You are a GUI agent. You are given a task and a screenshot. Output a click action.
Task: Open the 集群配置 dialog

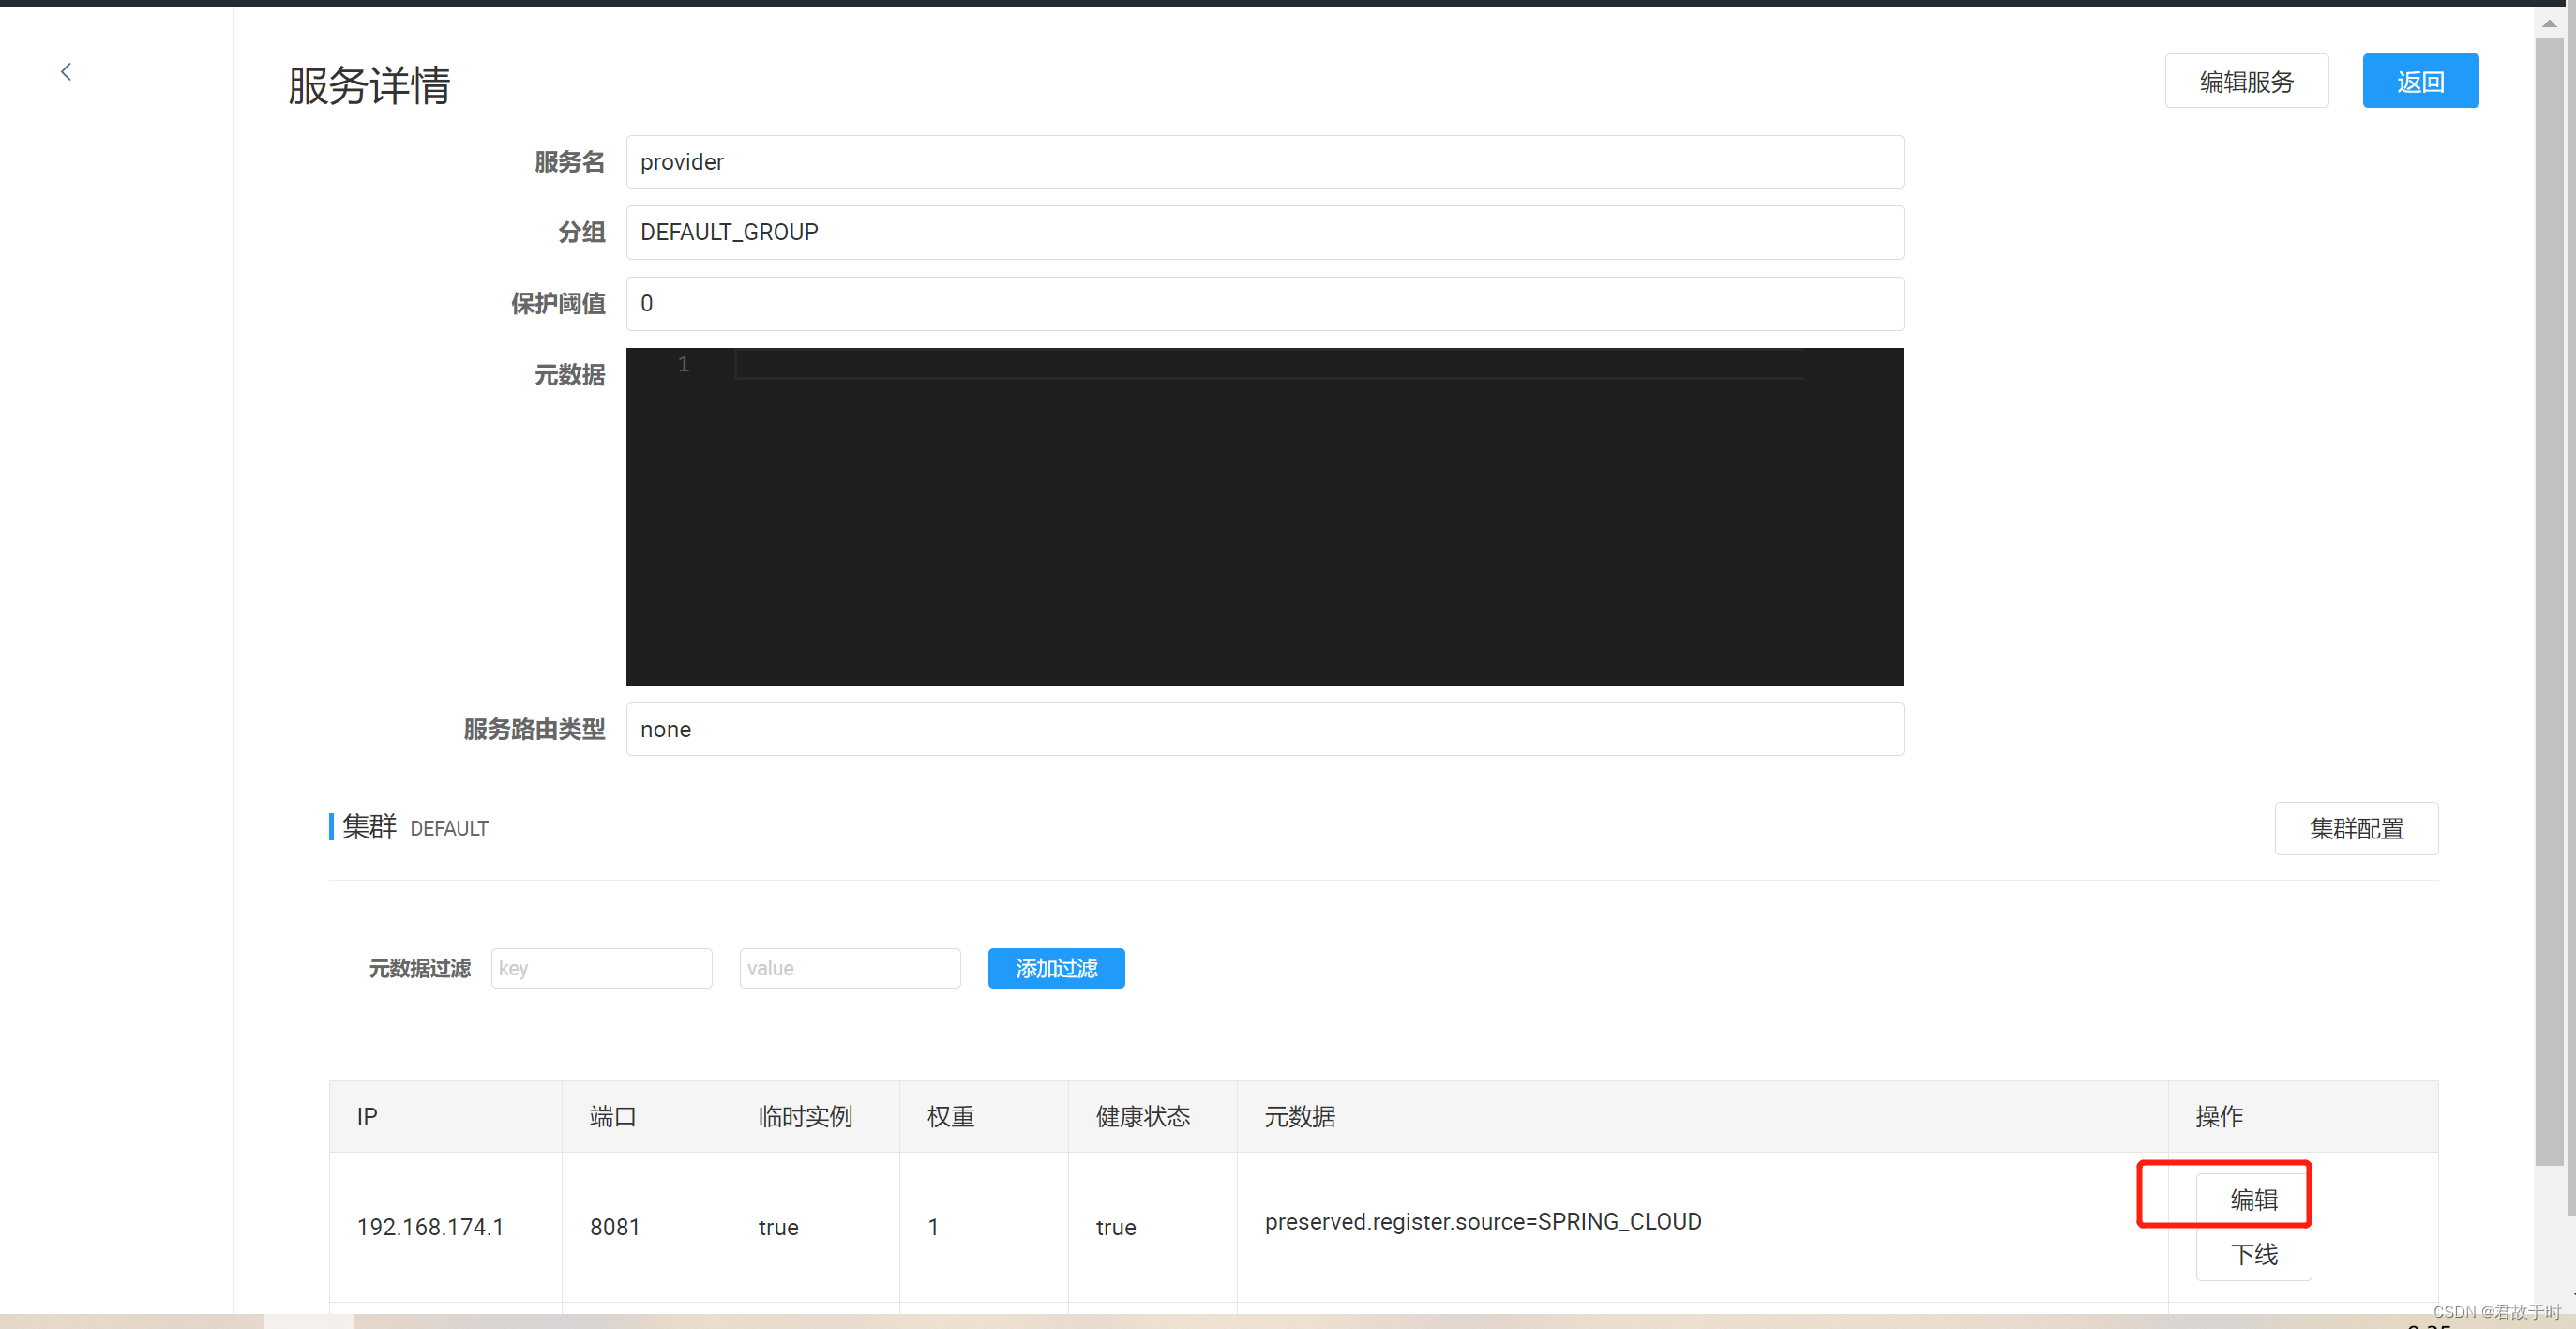coord(2356,828)
